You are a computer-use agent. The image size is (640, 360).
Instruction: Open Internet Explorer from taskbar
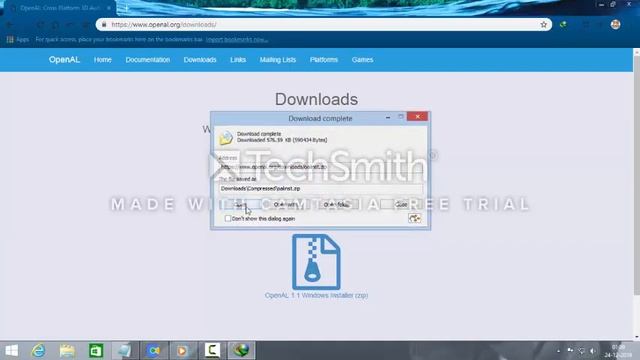coord(38,350)
